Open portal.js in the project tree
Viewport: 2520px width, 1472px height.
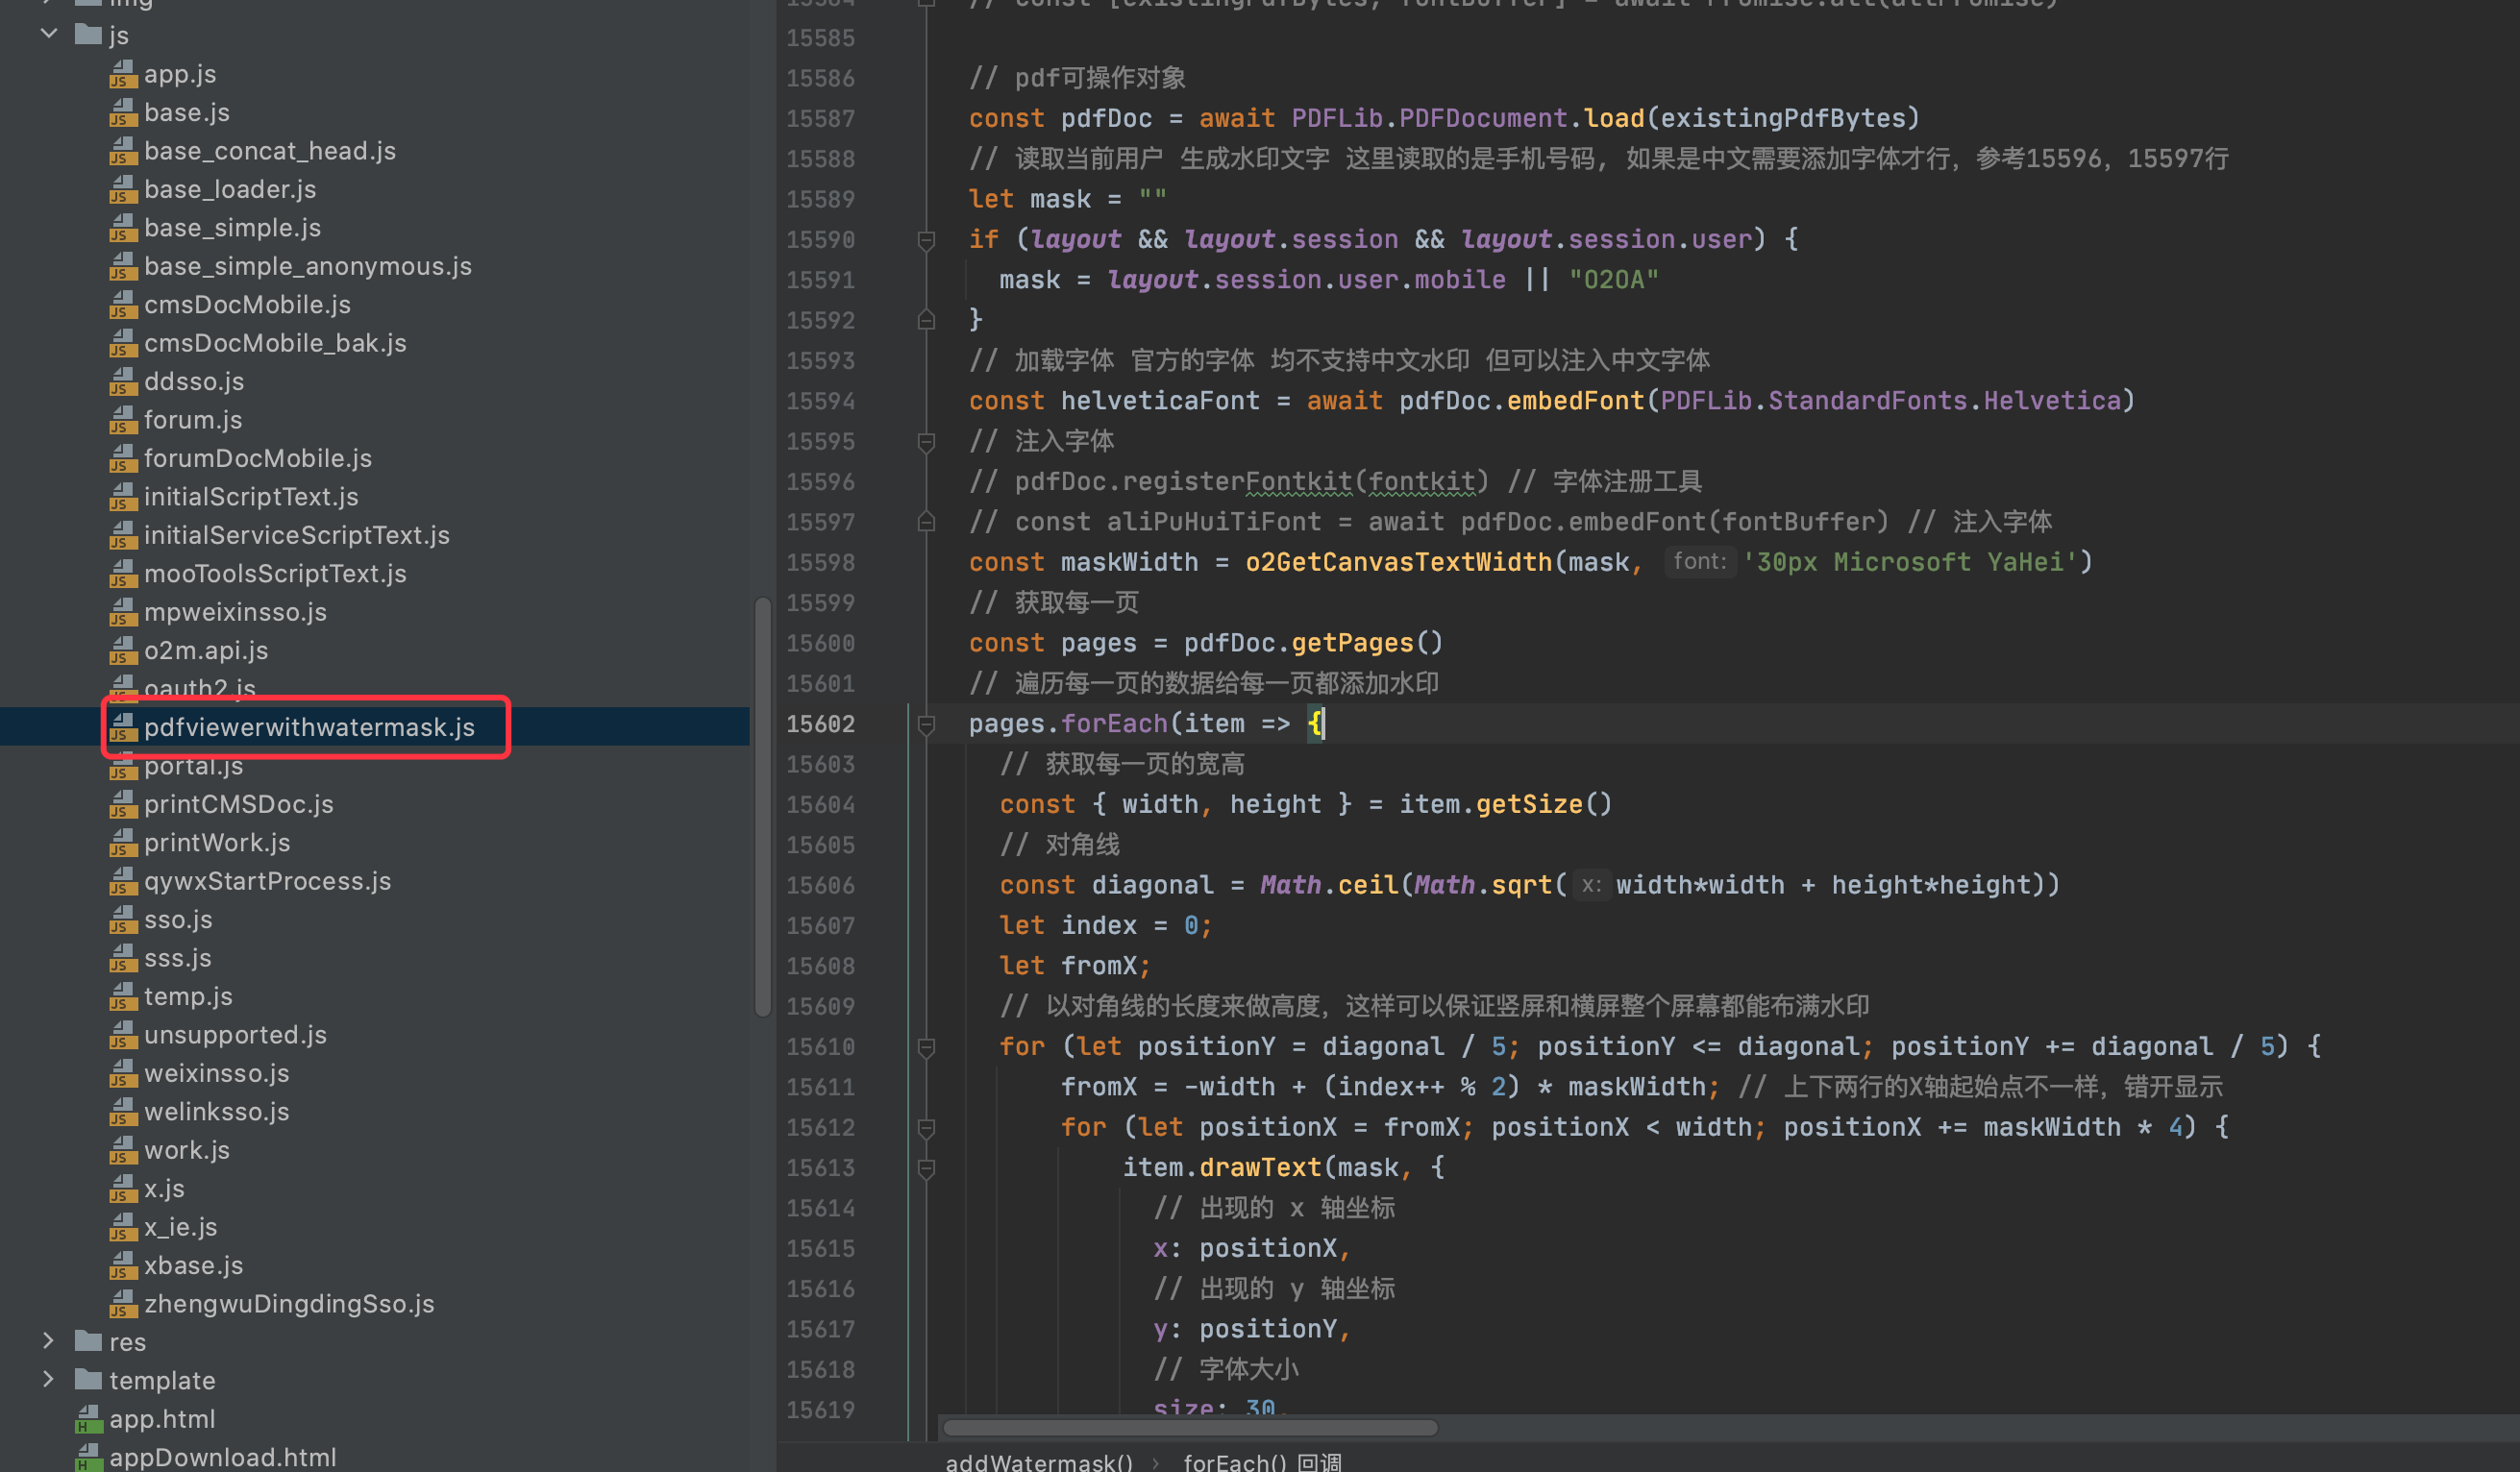[x=193, y=766]
